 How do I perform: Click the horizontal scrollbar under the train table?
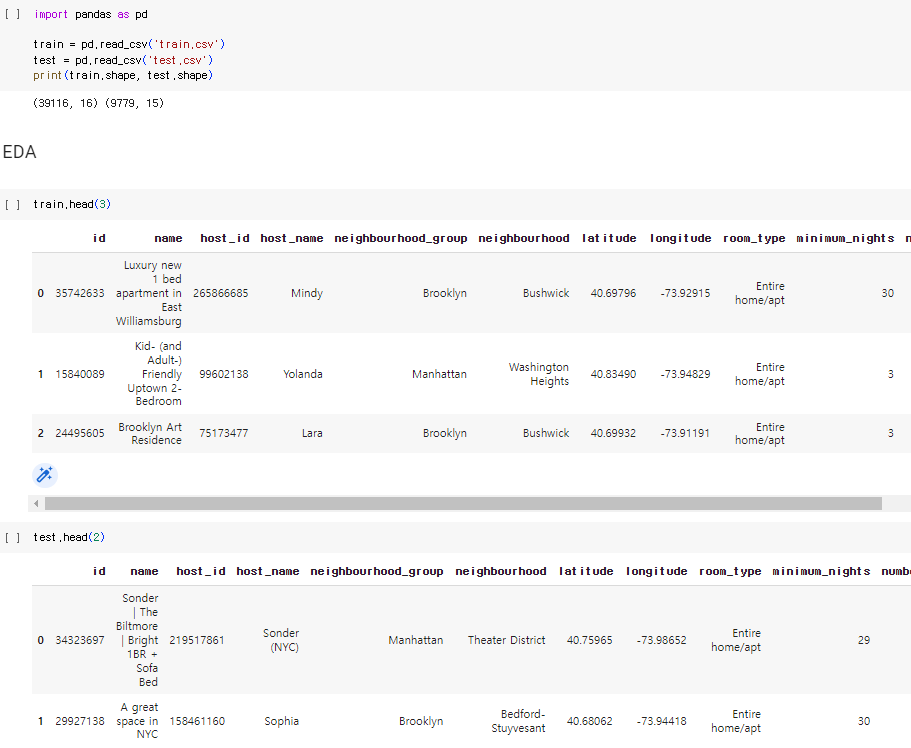point(463,503)
